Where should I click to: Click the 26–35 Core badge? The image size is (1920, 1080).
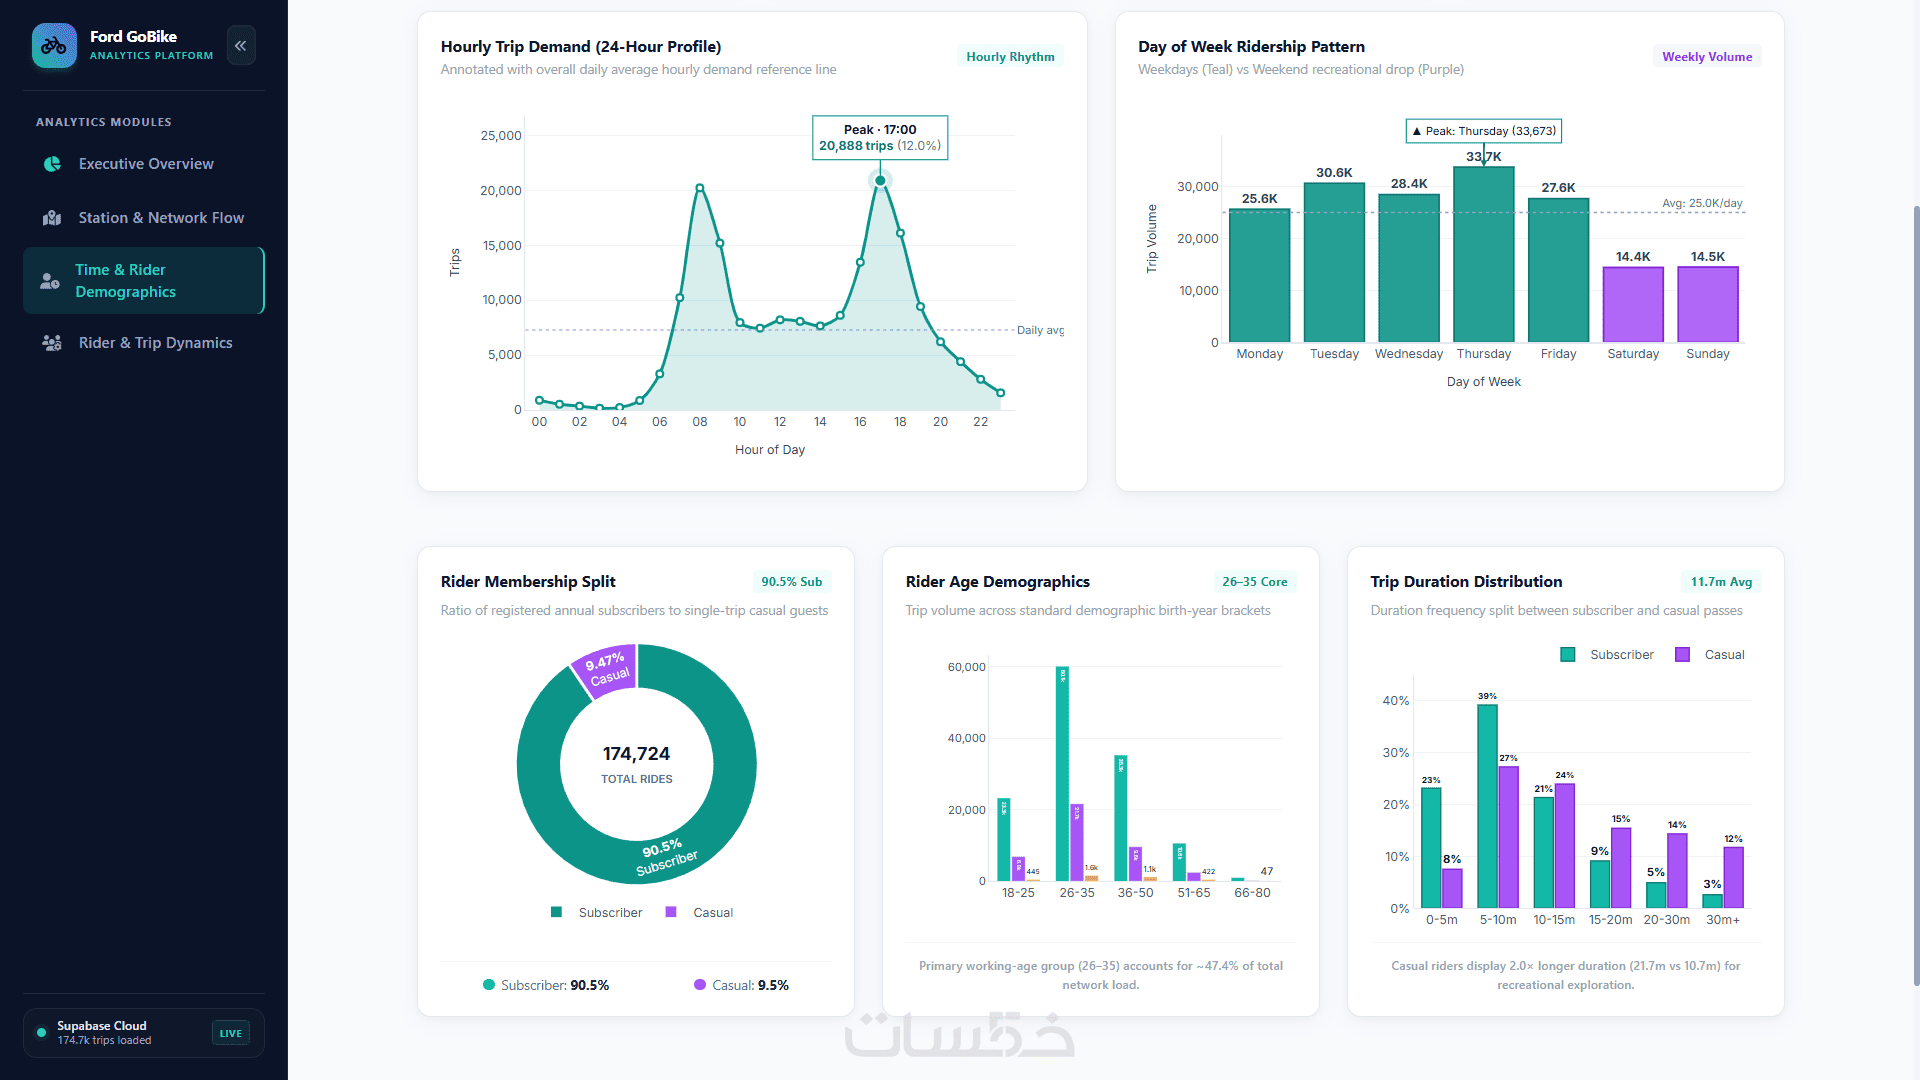(1255, 582)
